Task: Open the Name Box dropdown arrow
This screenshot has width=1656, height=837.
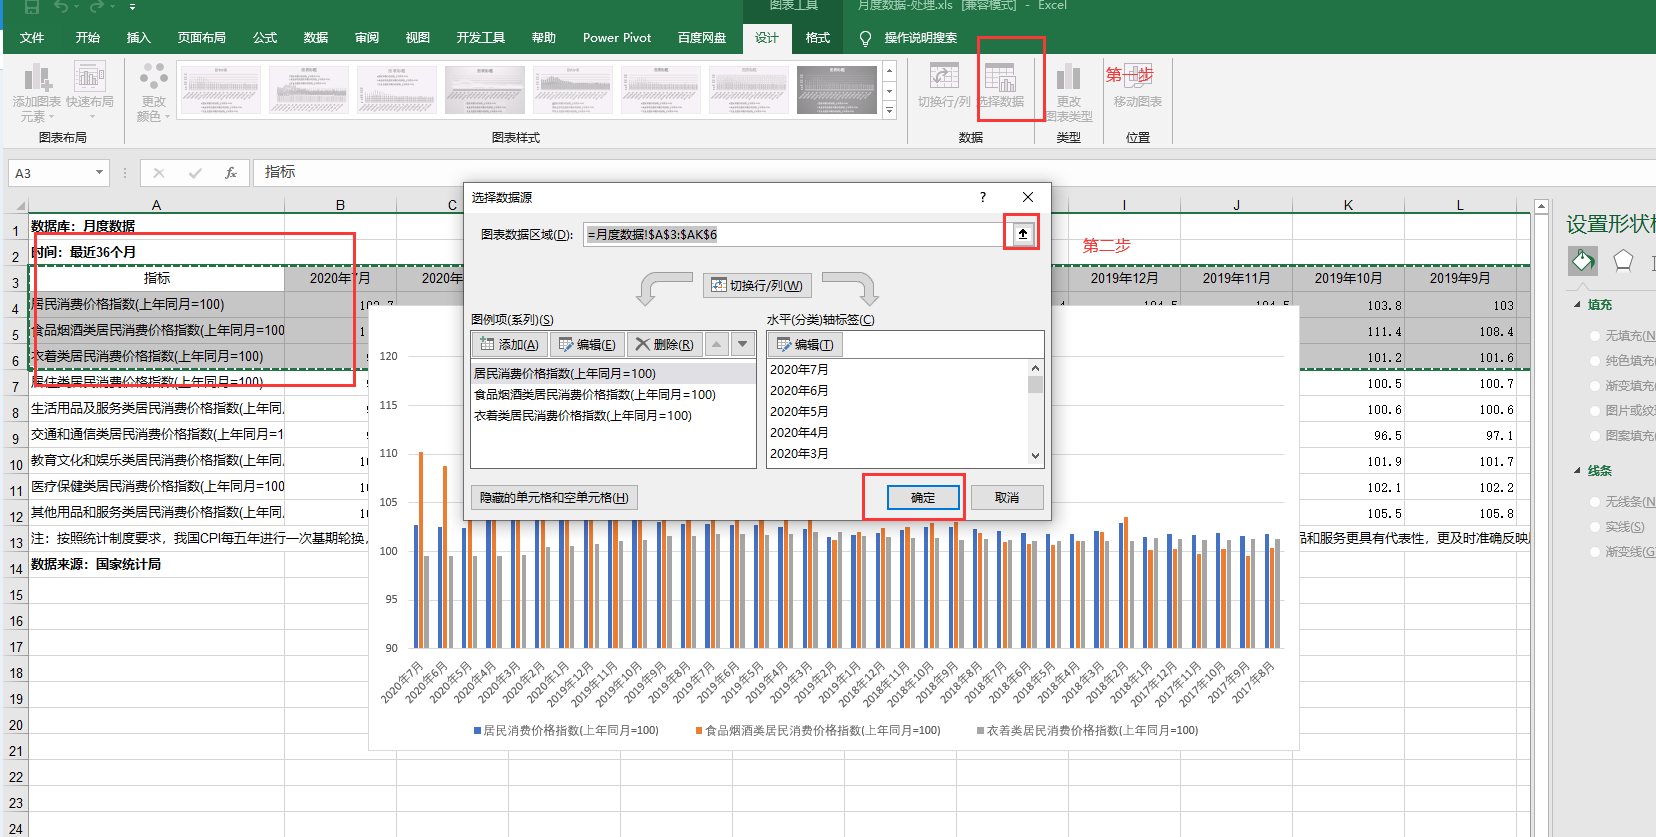Action: [99, 173]
